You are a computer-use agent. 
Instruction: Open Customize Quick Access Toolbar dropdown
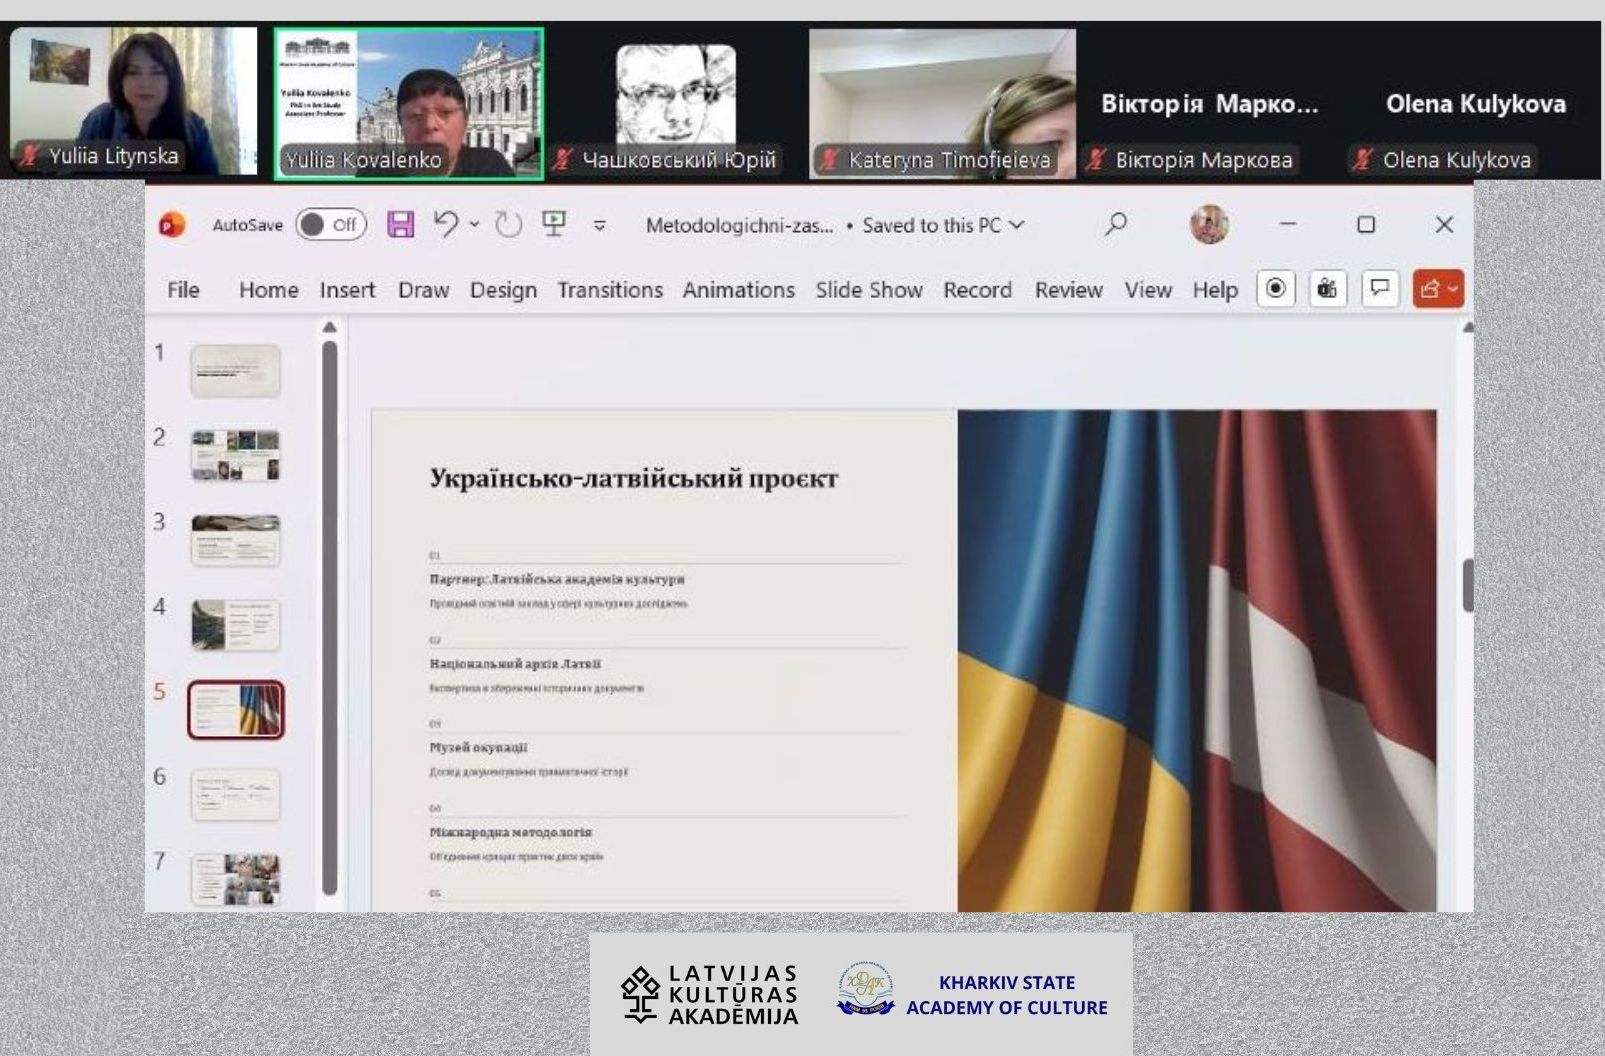pyautogui.click(x=600, y=226)
